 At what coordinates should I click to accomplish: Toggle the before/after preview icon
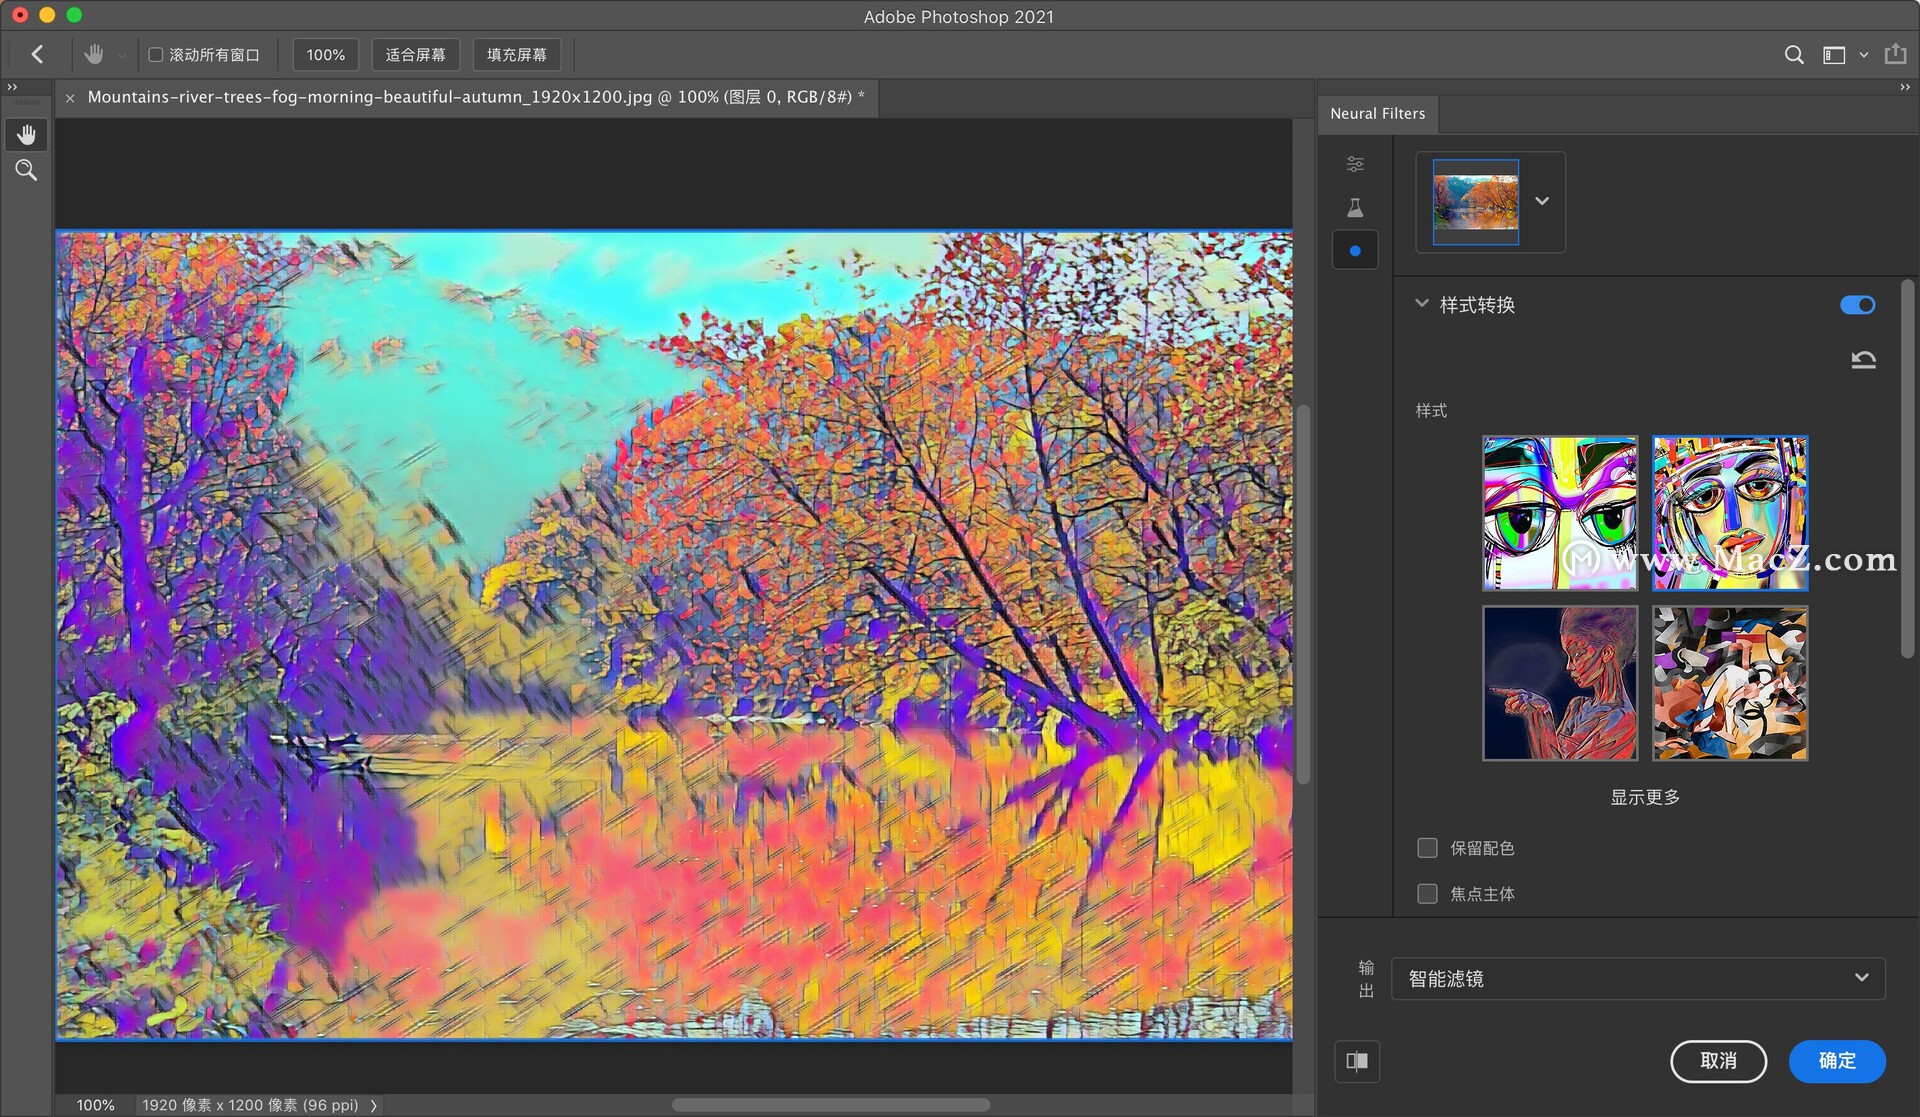coord(1357,1061)
